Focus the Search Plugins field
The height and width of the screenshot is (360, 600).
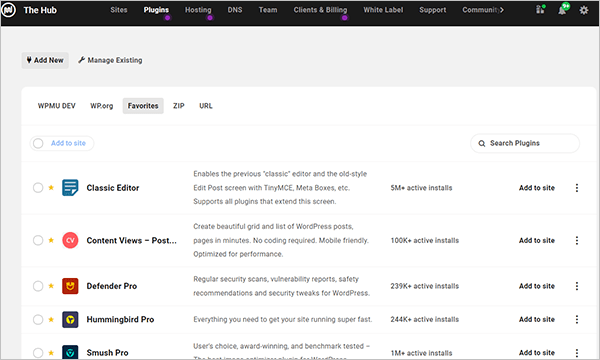tap(525, 143)
